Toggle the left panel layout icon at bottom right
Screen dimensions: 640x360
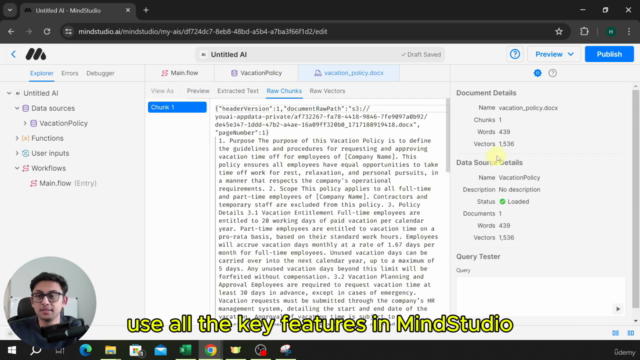point(616,333)
